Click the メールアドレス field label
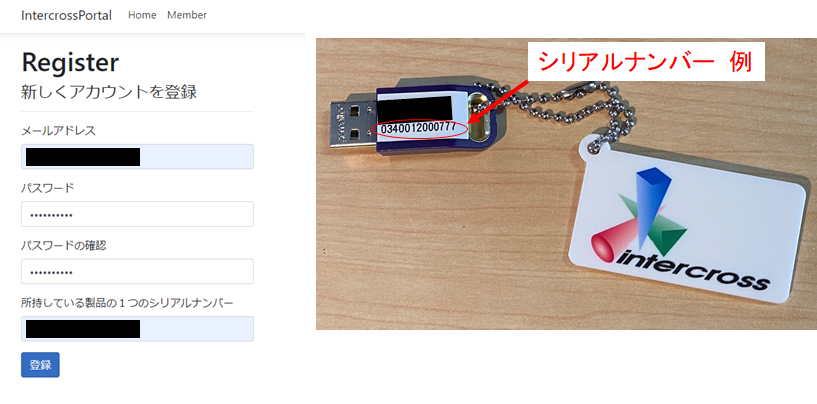This screenshot has height=404, width=817. (58, 131)
